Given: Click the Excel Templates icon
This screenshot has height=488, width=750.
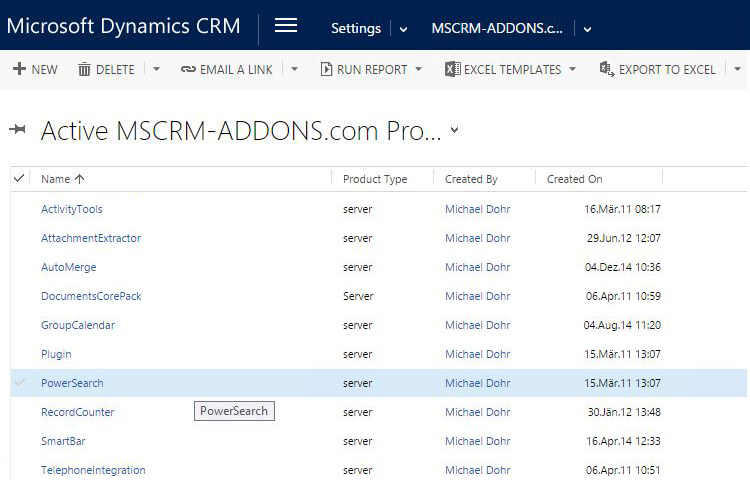Looking at the screenshot, I should click(452, 69).
